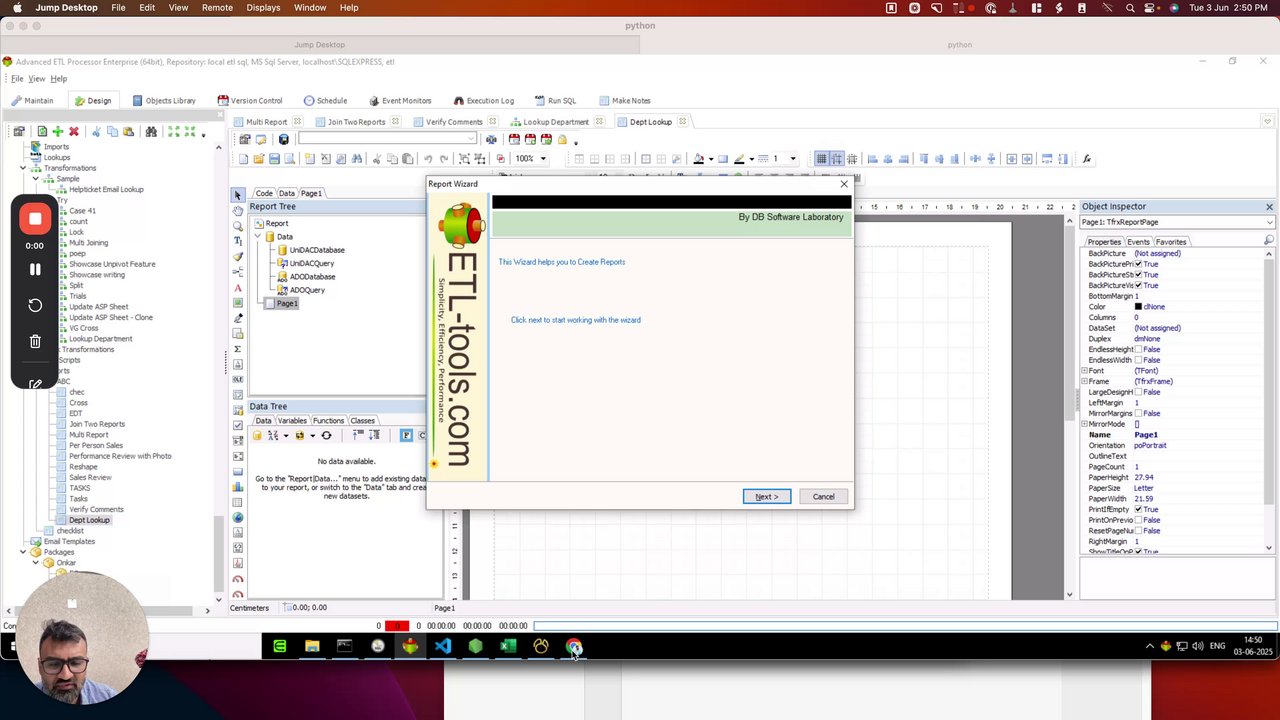Check the PrintOnPreviousPage property checkbox
This screenshot has width=1280, height=720.
(1138, 520)
